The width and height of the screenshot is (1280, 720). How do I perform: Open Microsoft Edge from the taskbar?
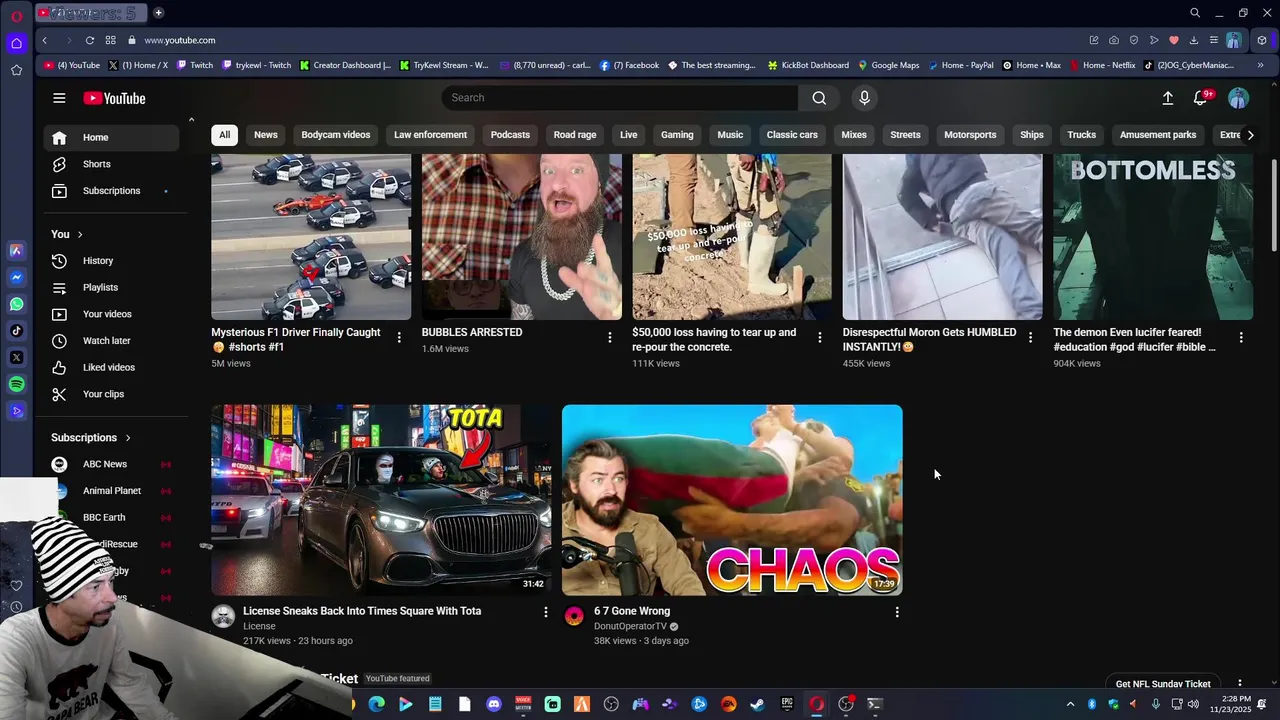pyautogui.click(x=376, y=704)
